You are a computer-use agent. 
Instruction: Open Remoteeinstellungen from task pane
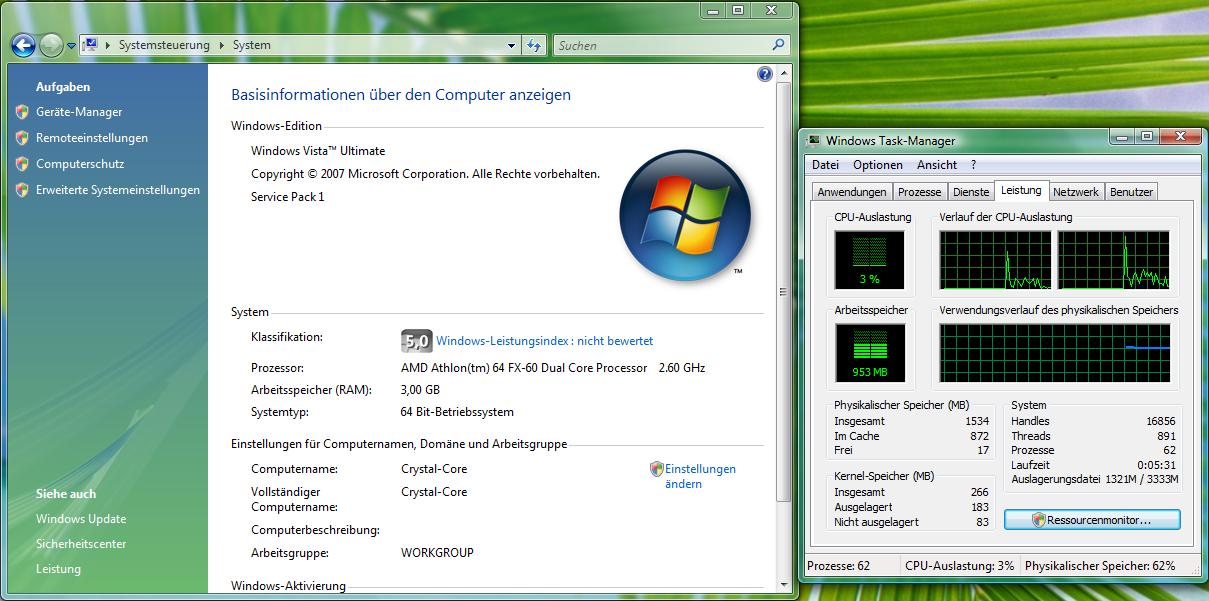tap(92, 138)
